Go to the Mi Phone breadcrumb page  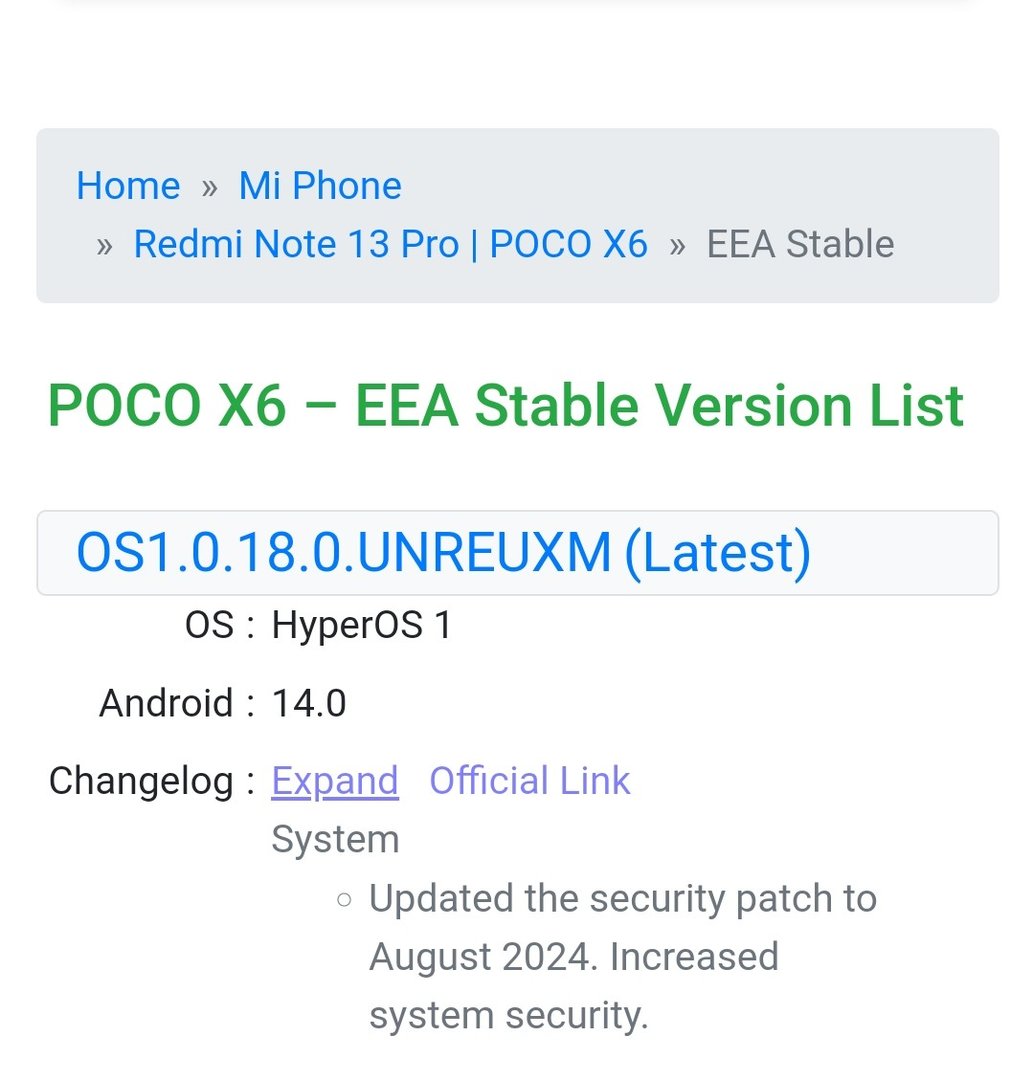click(x=320, y=186)
